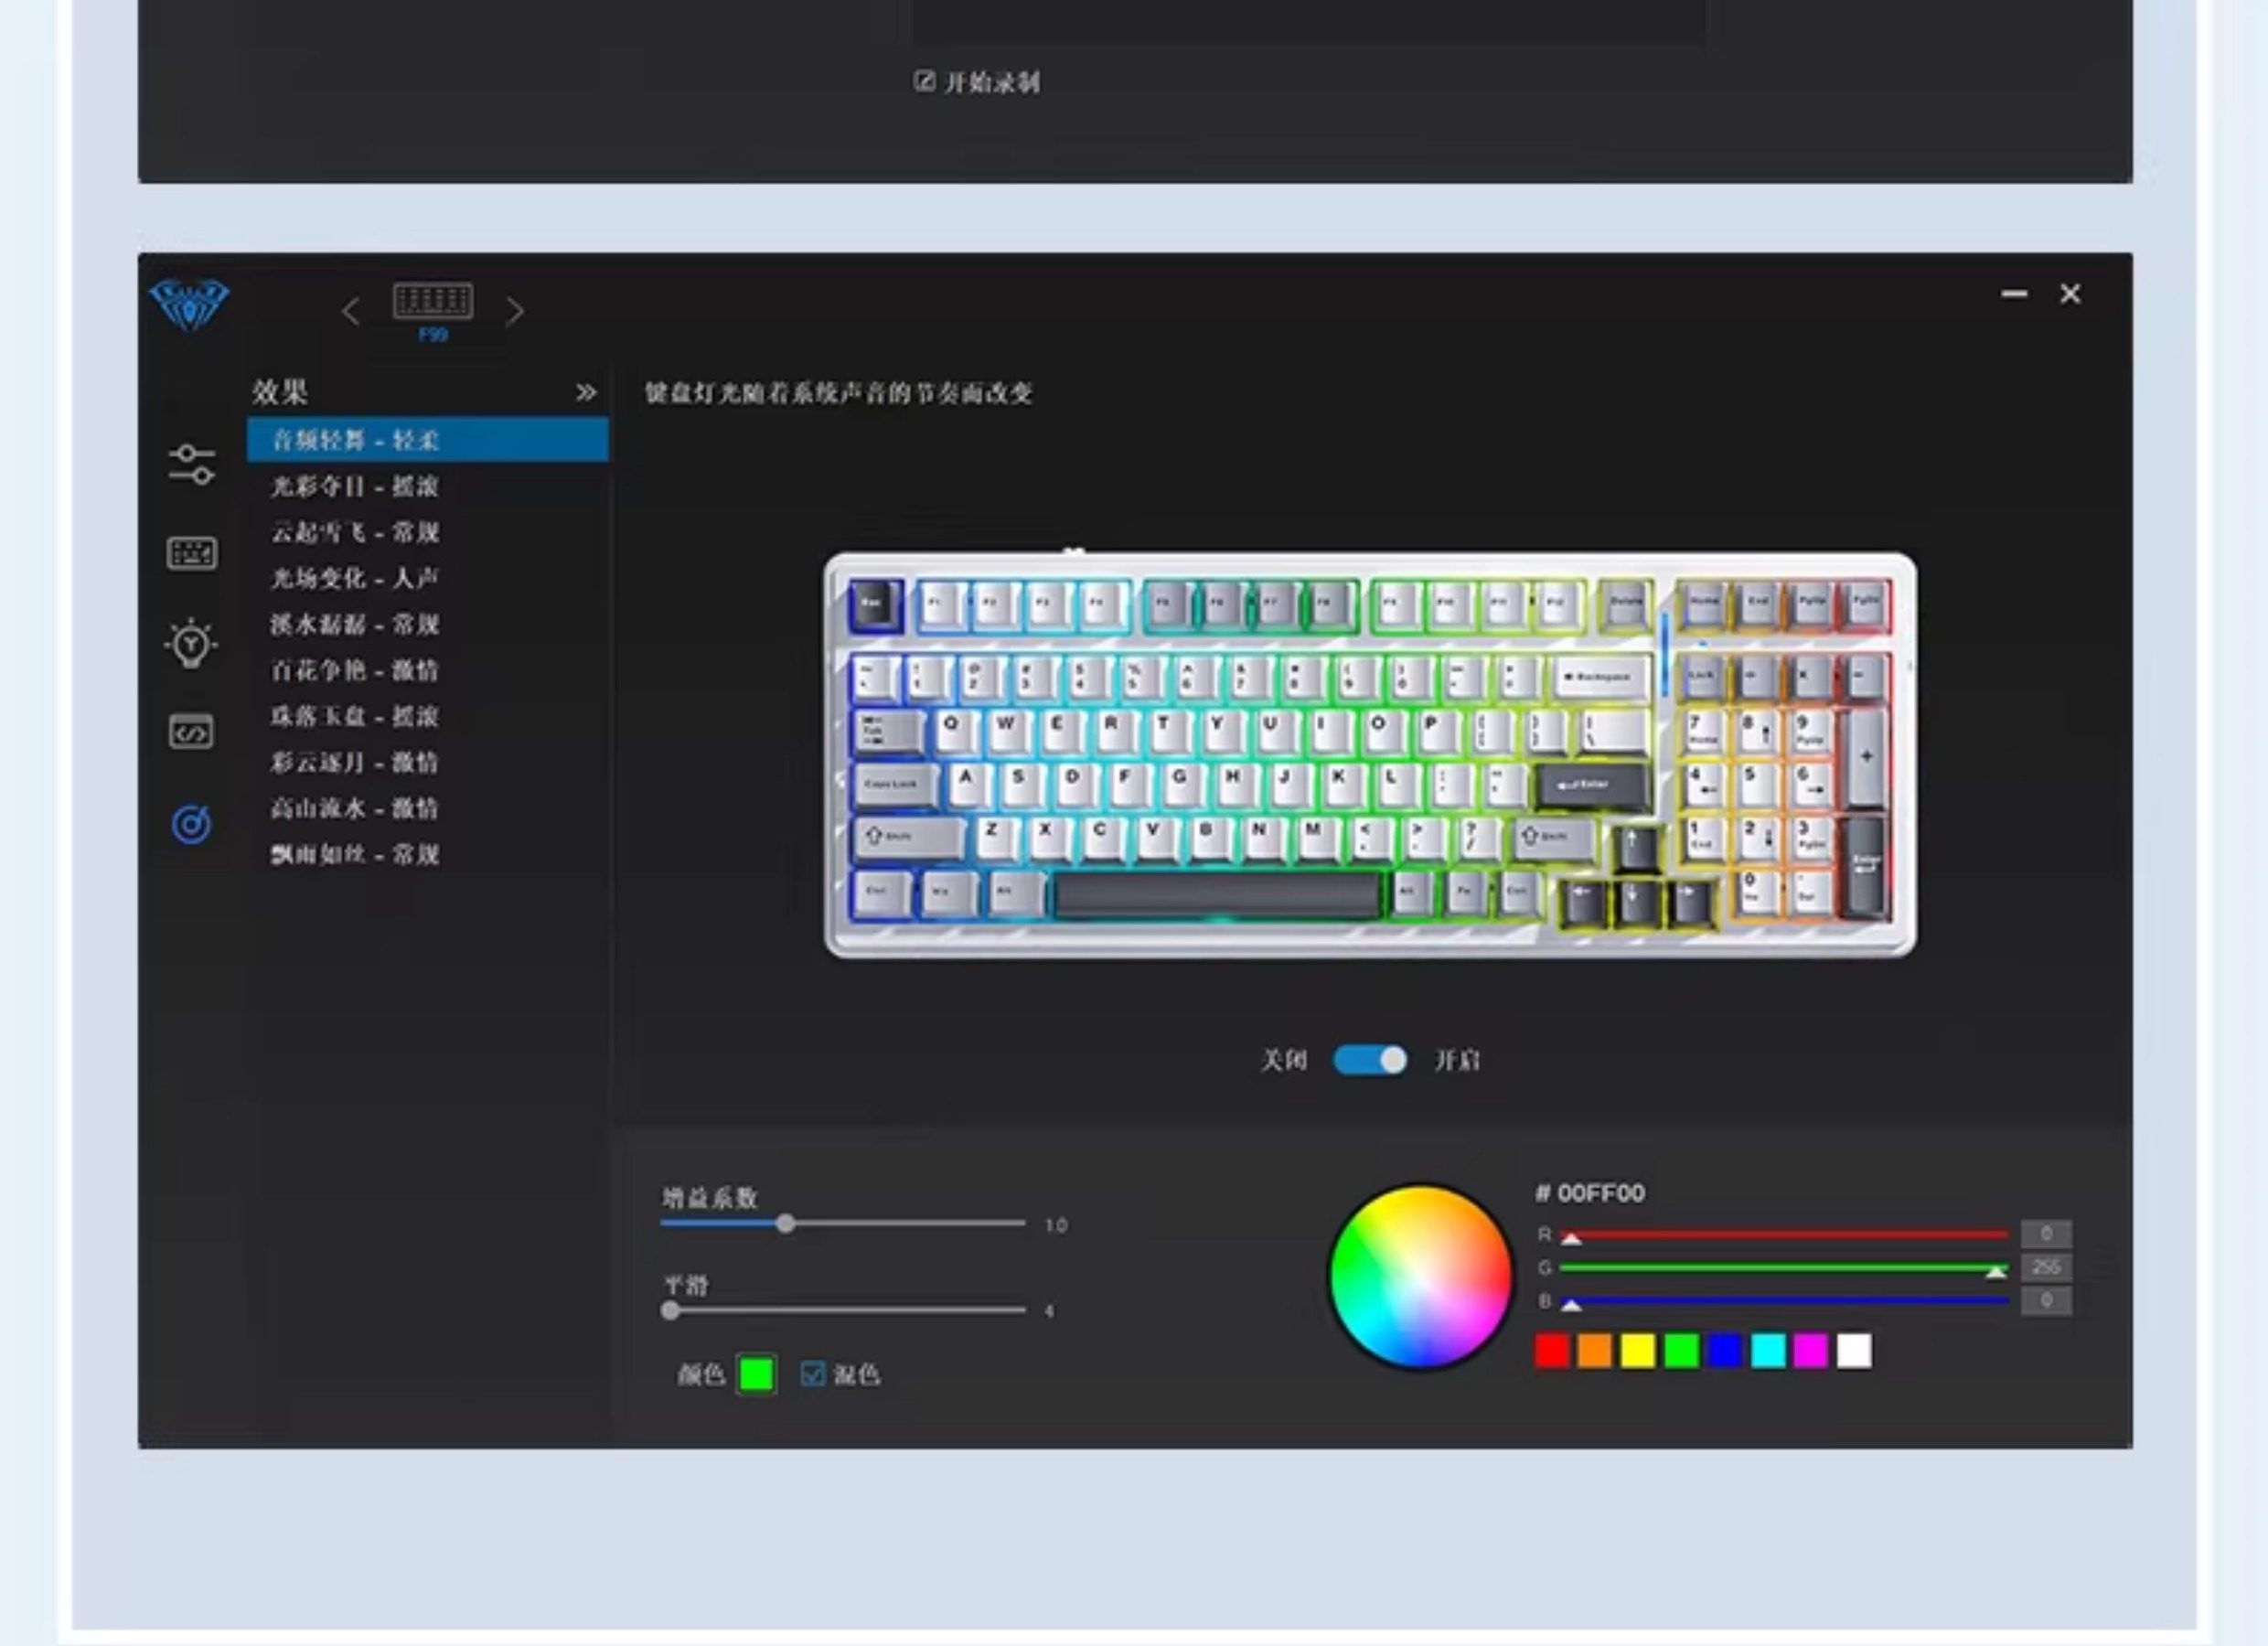Viewport: 2268px width, 1646px height.
Task: Open the keyboard key-mapping sidebar icon
Action: click(x=191, y=553)
